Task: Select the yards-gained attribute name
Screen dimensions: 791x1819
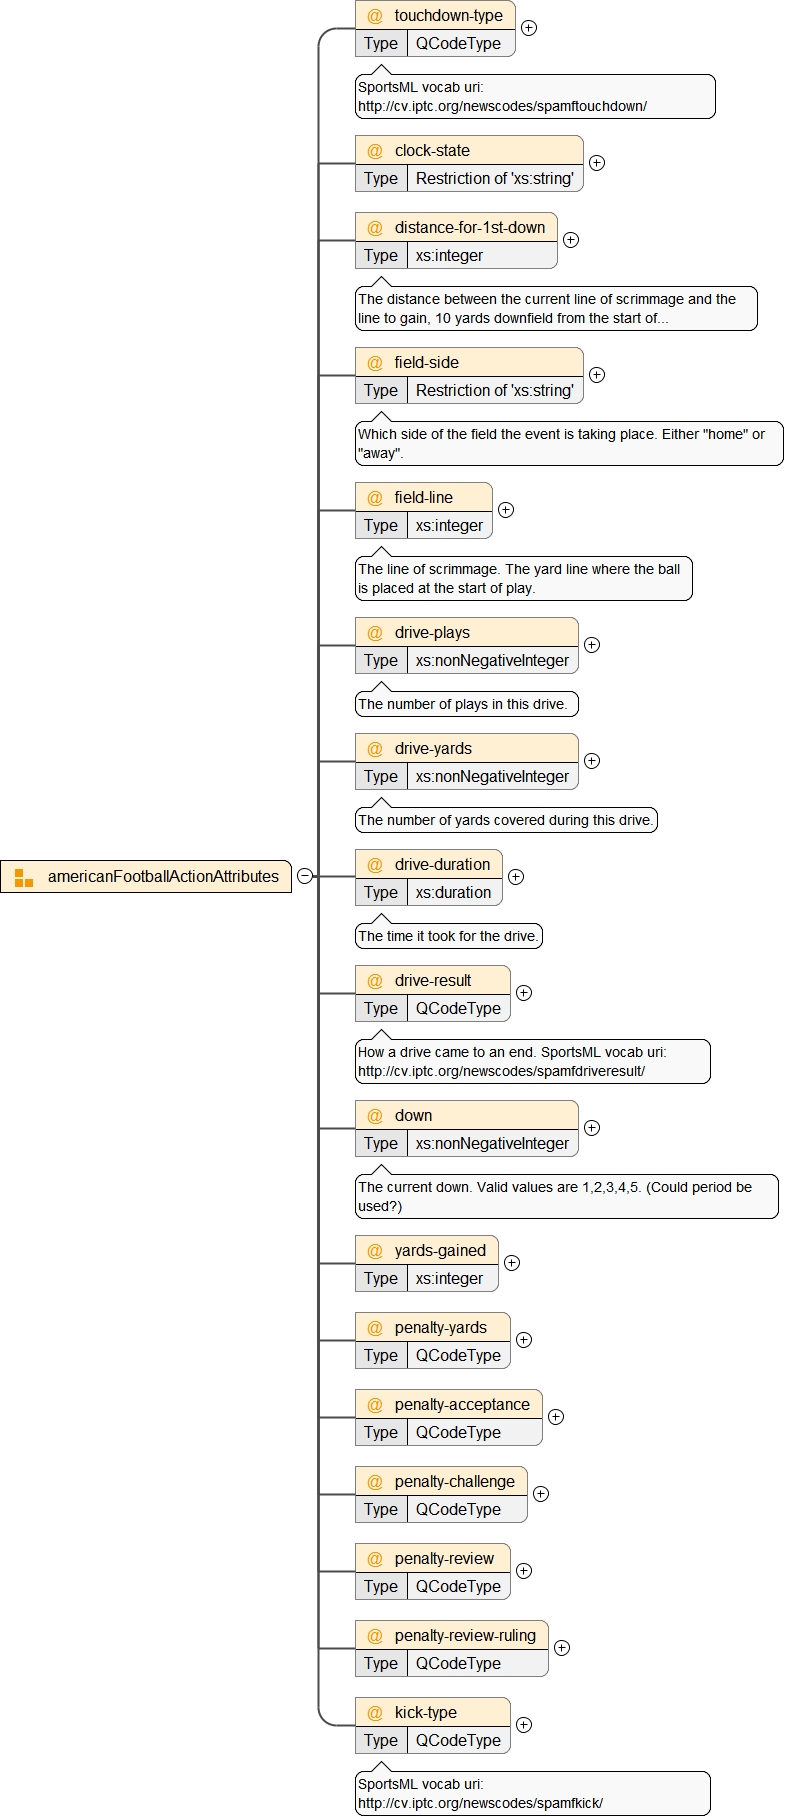Action: (x=440, y=1251)
